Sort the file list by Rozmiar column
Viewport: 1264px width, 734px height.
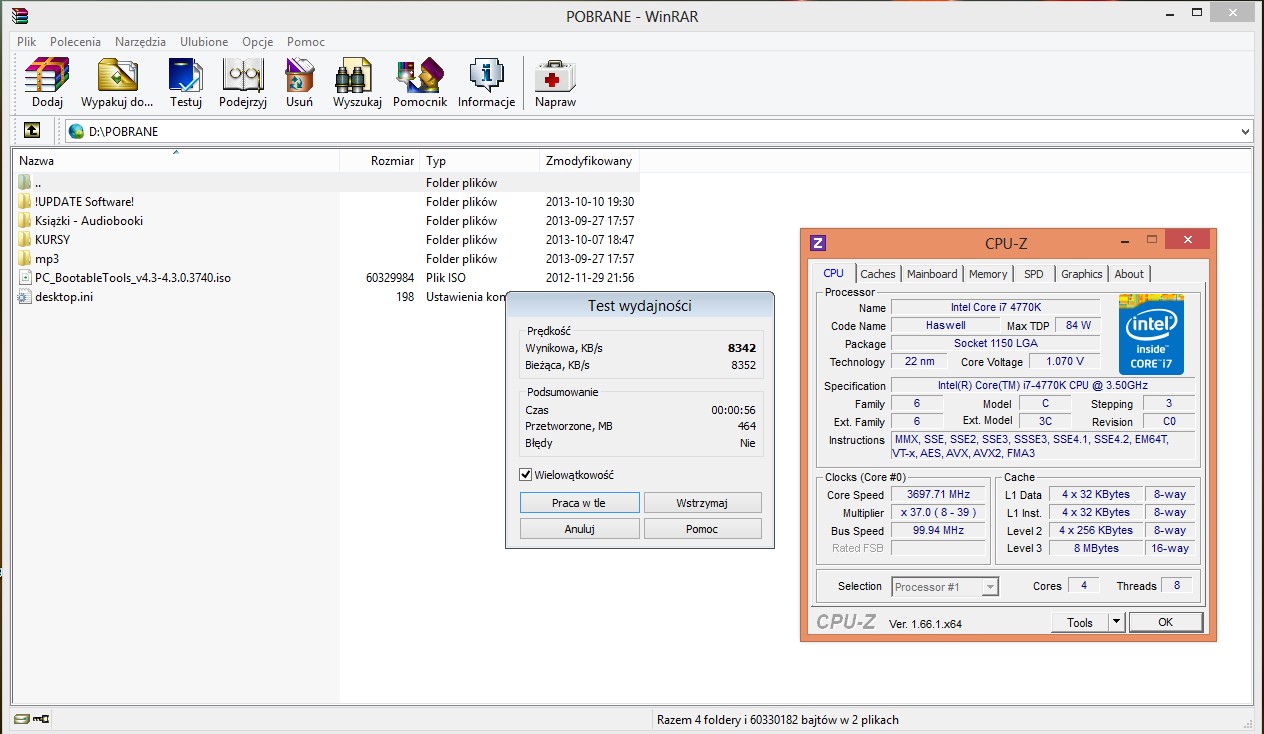pyautogui.click(x=392, y=161)
